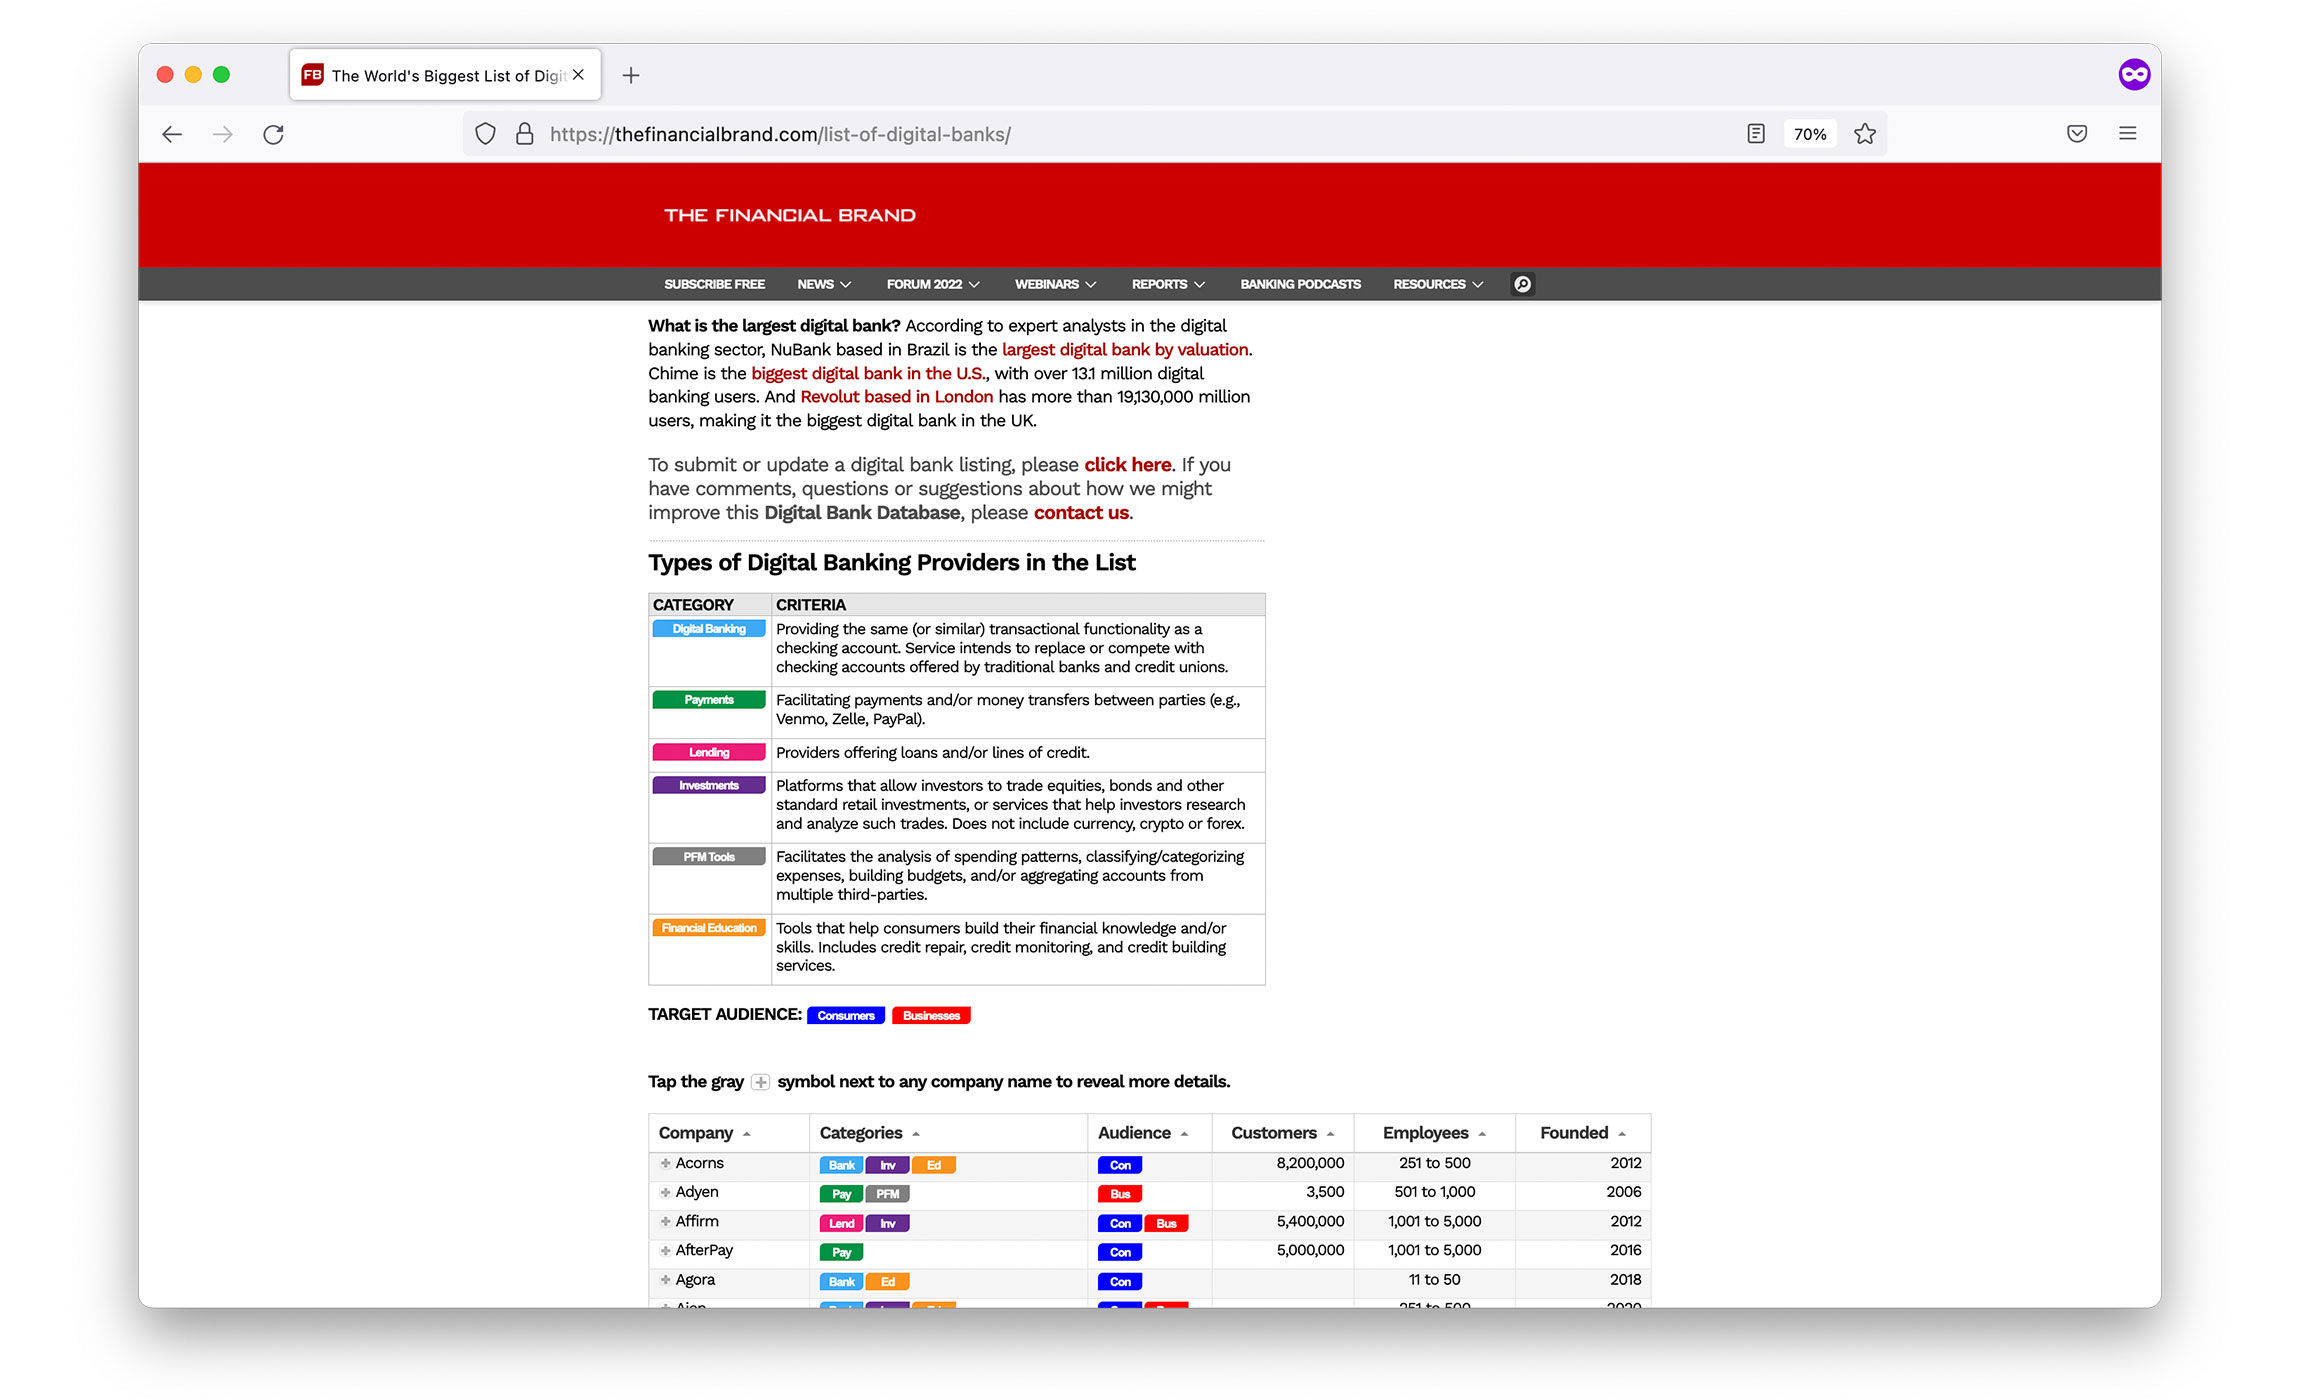This screenshot has height=1400, width=2300.
Task: Click the 70% zoom level indicator
Action: pos(1809,134)
